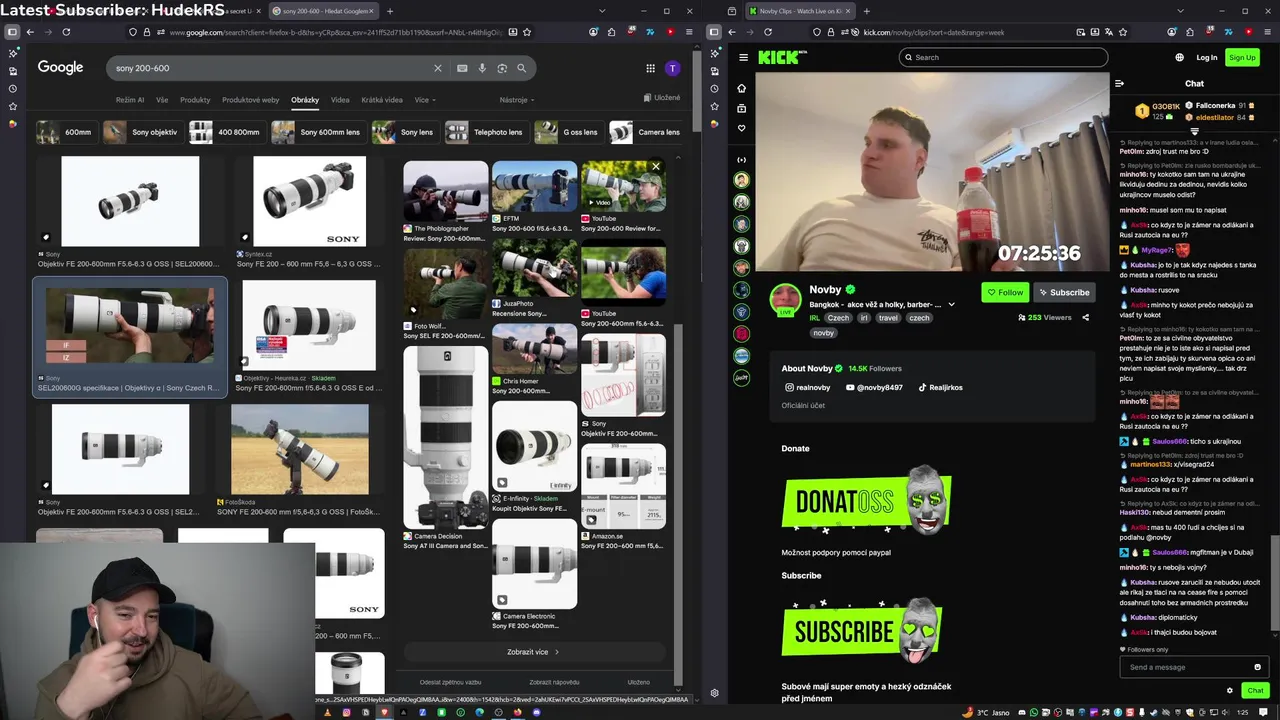Open Kick Browse icon in sidebar
The height and width of the screenshot is (720, 1280).
point(741,108)
